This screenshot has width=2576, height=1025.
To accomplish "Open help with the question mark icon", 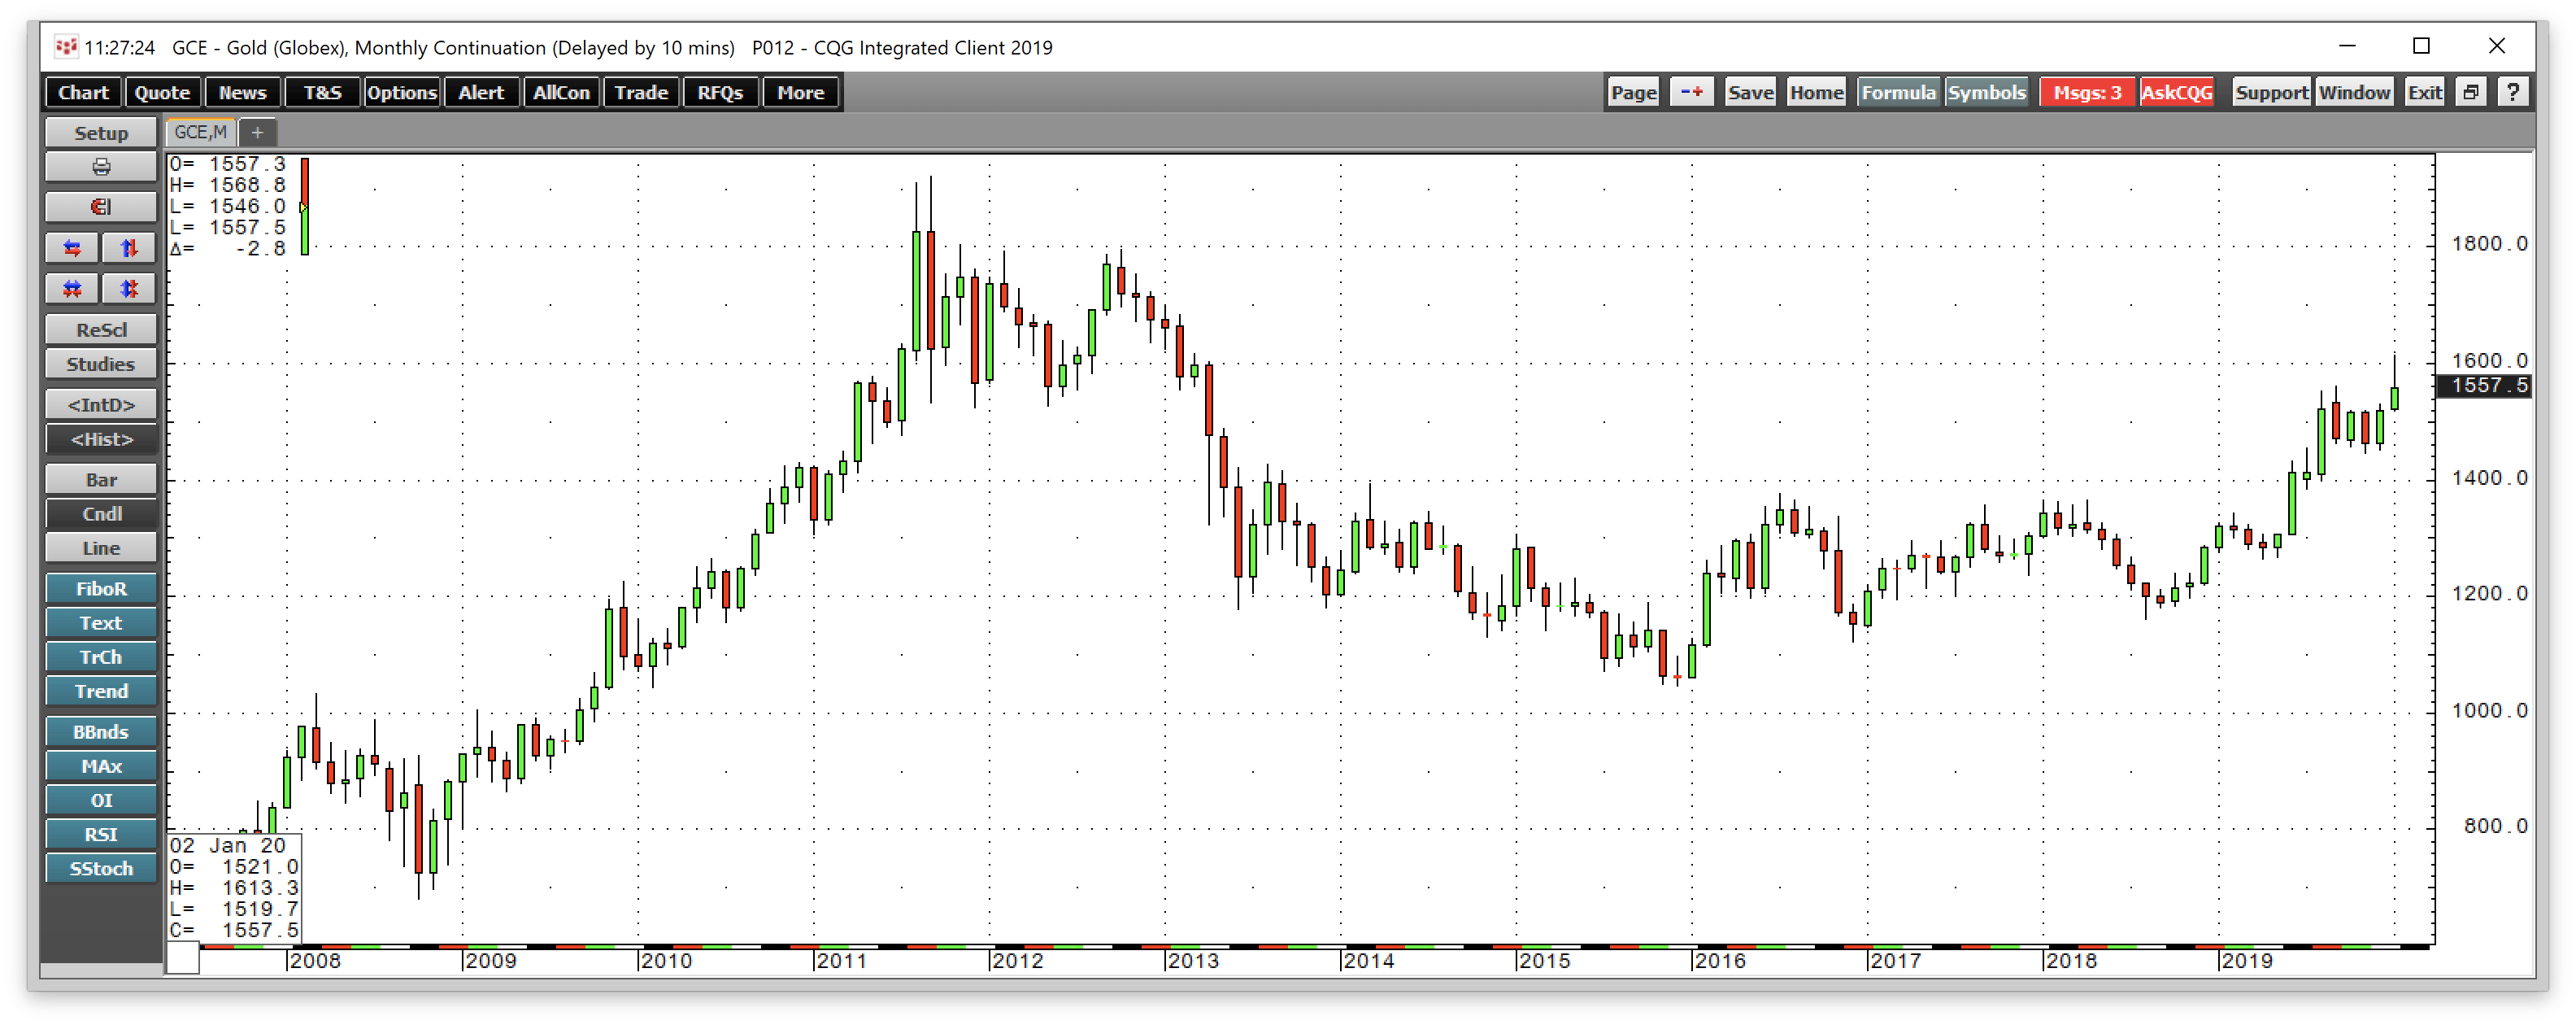I will (2515, 92).
